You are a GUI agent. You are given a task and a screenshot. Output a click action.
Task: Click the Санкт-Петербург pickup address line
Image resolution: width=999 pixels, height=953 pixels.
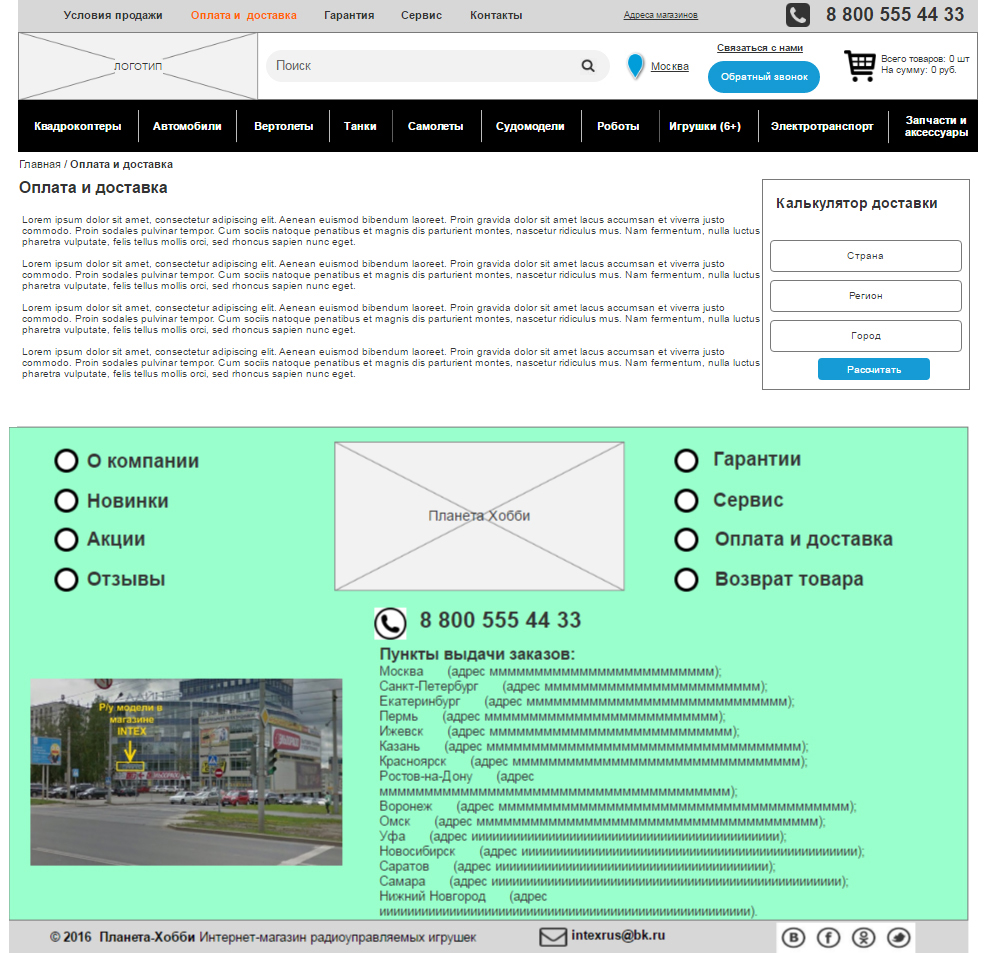coord(573,687)
